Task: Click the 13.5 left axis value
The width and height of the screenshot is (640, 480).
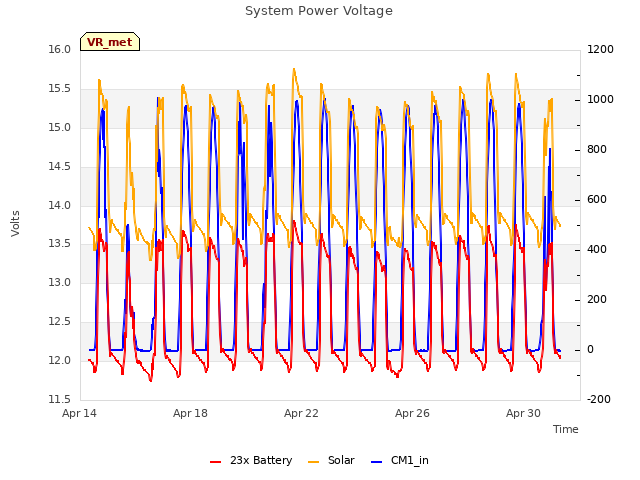Action: [x=60, y=244]
